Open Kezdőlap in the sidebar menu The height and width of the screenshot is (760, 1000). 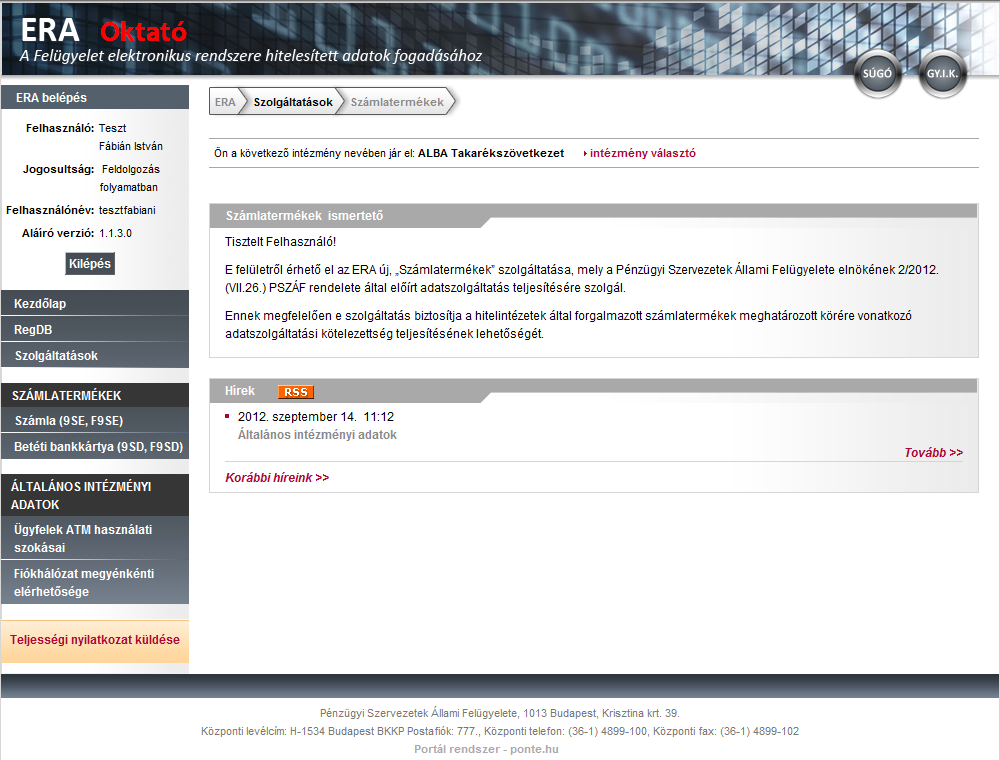pyautogui.click(x=95, y=303)
